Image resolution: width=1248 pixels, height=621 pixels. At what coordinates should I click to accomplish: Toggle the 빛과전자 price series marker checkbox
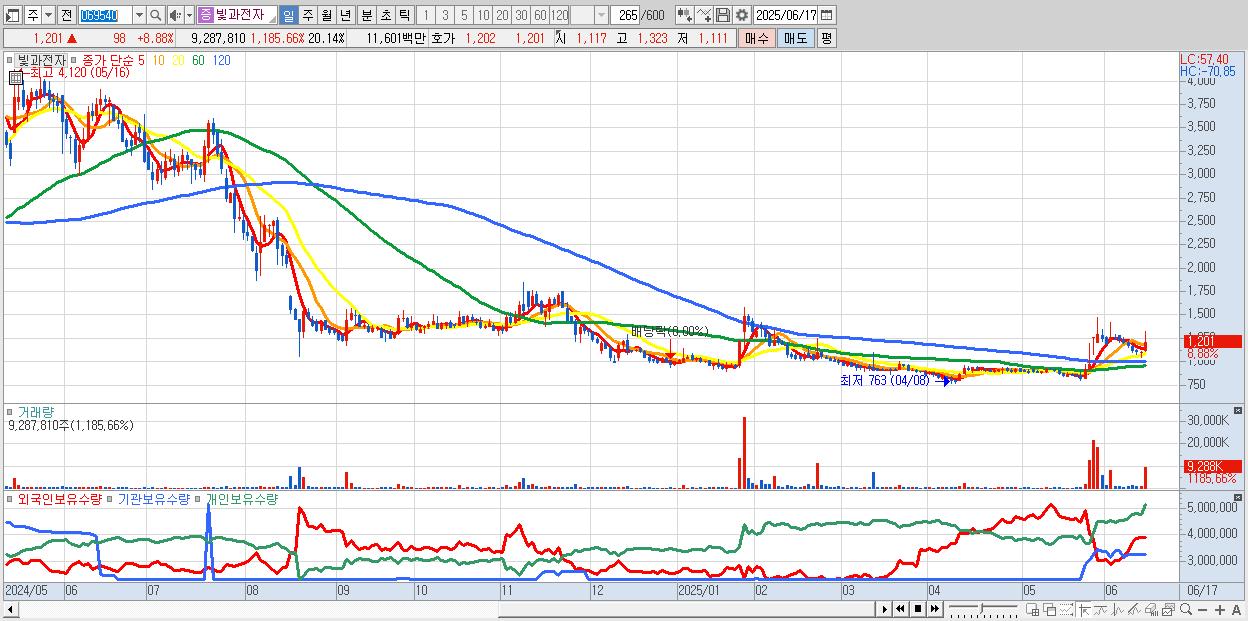pyautogui.click(x=11, y=60)
